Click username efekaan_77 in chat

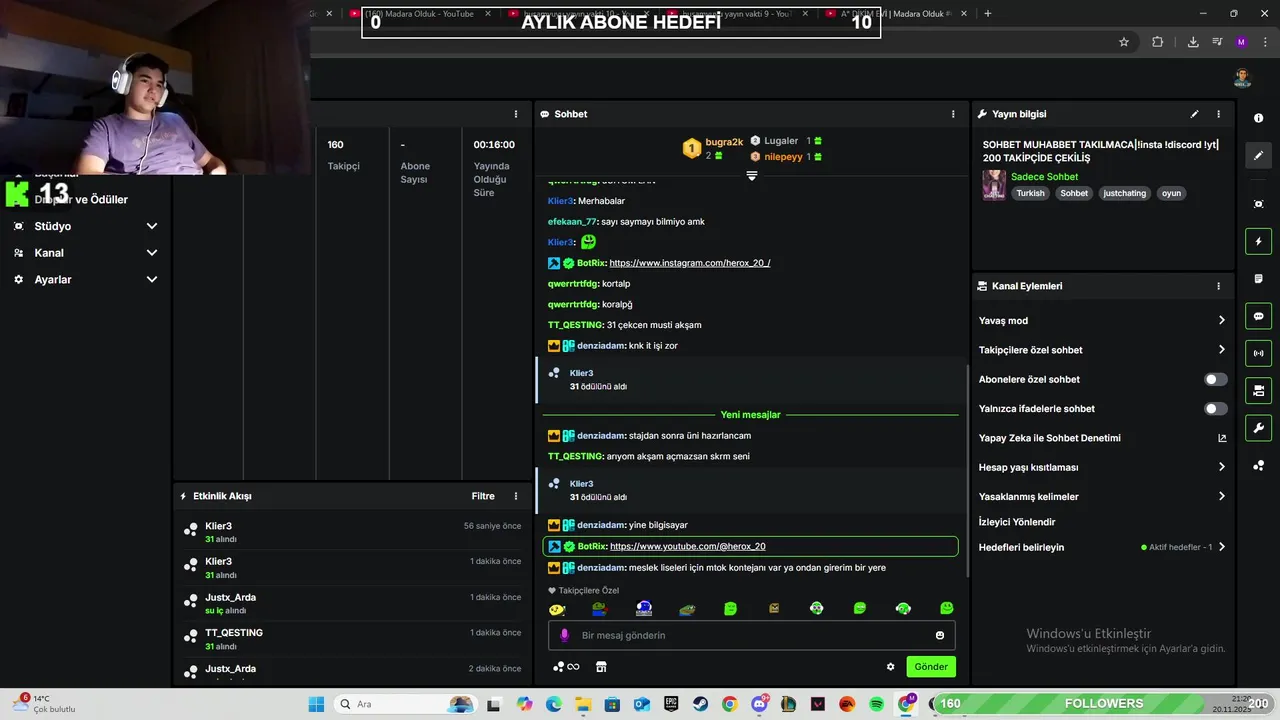[573, 222]
